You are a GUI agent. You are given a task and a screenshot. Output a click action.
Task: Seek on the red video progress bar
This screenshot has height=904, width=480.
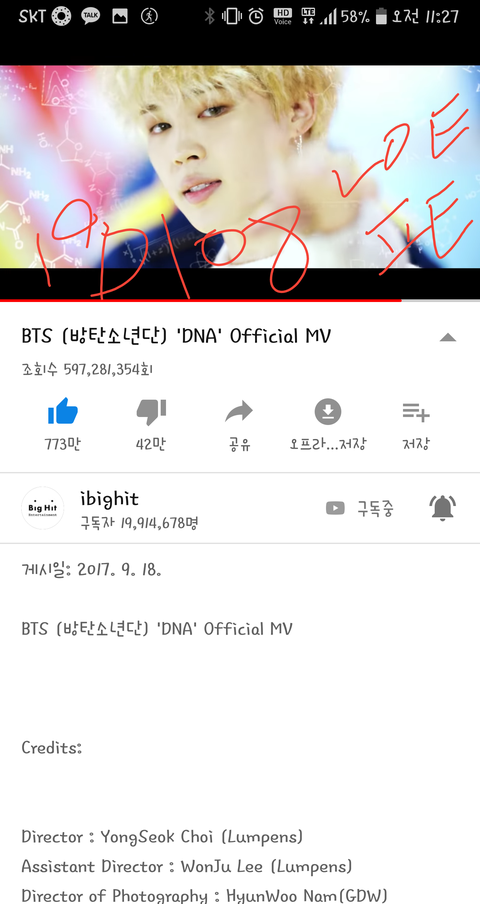coord(240,300)
